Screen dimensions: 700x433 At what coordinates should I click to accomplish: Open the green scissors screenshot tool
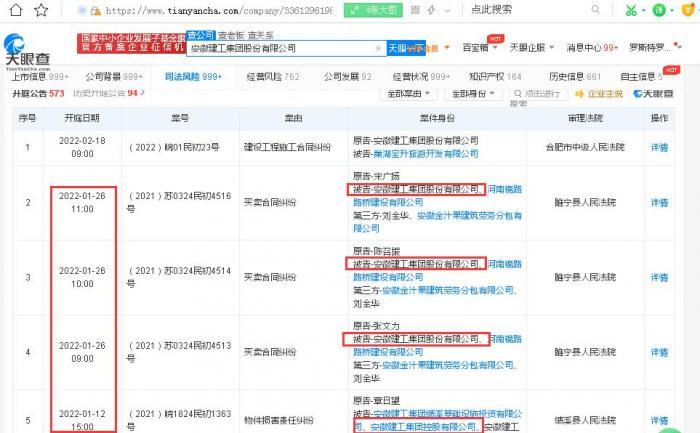tap(631, 10)
